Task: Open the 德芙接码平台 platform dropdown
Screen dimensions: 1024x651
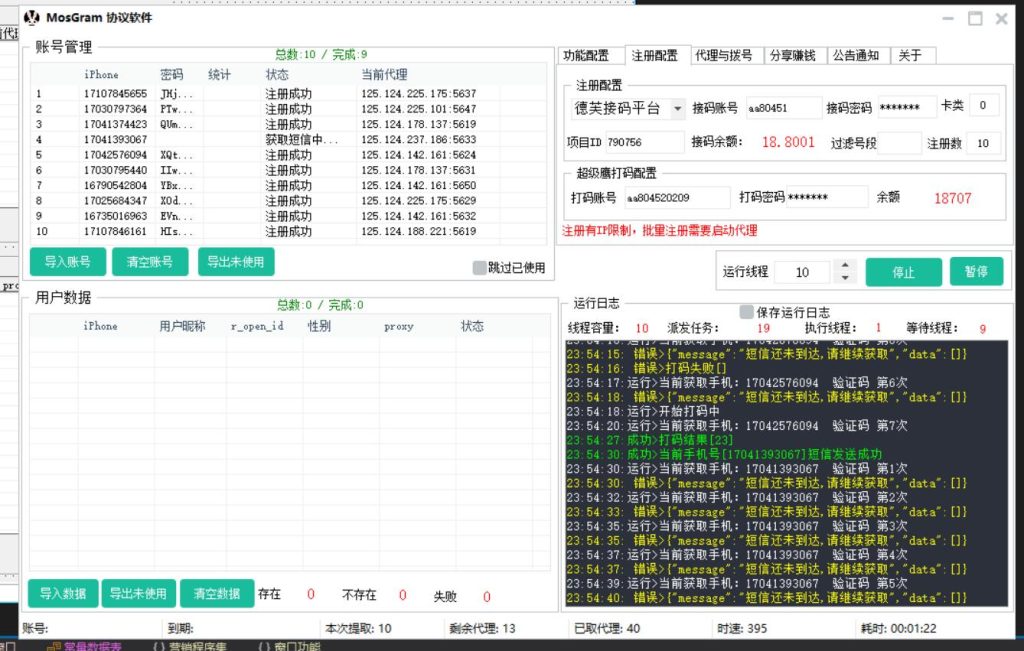Action: (677, 108)
